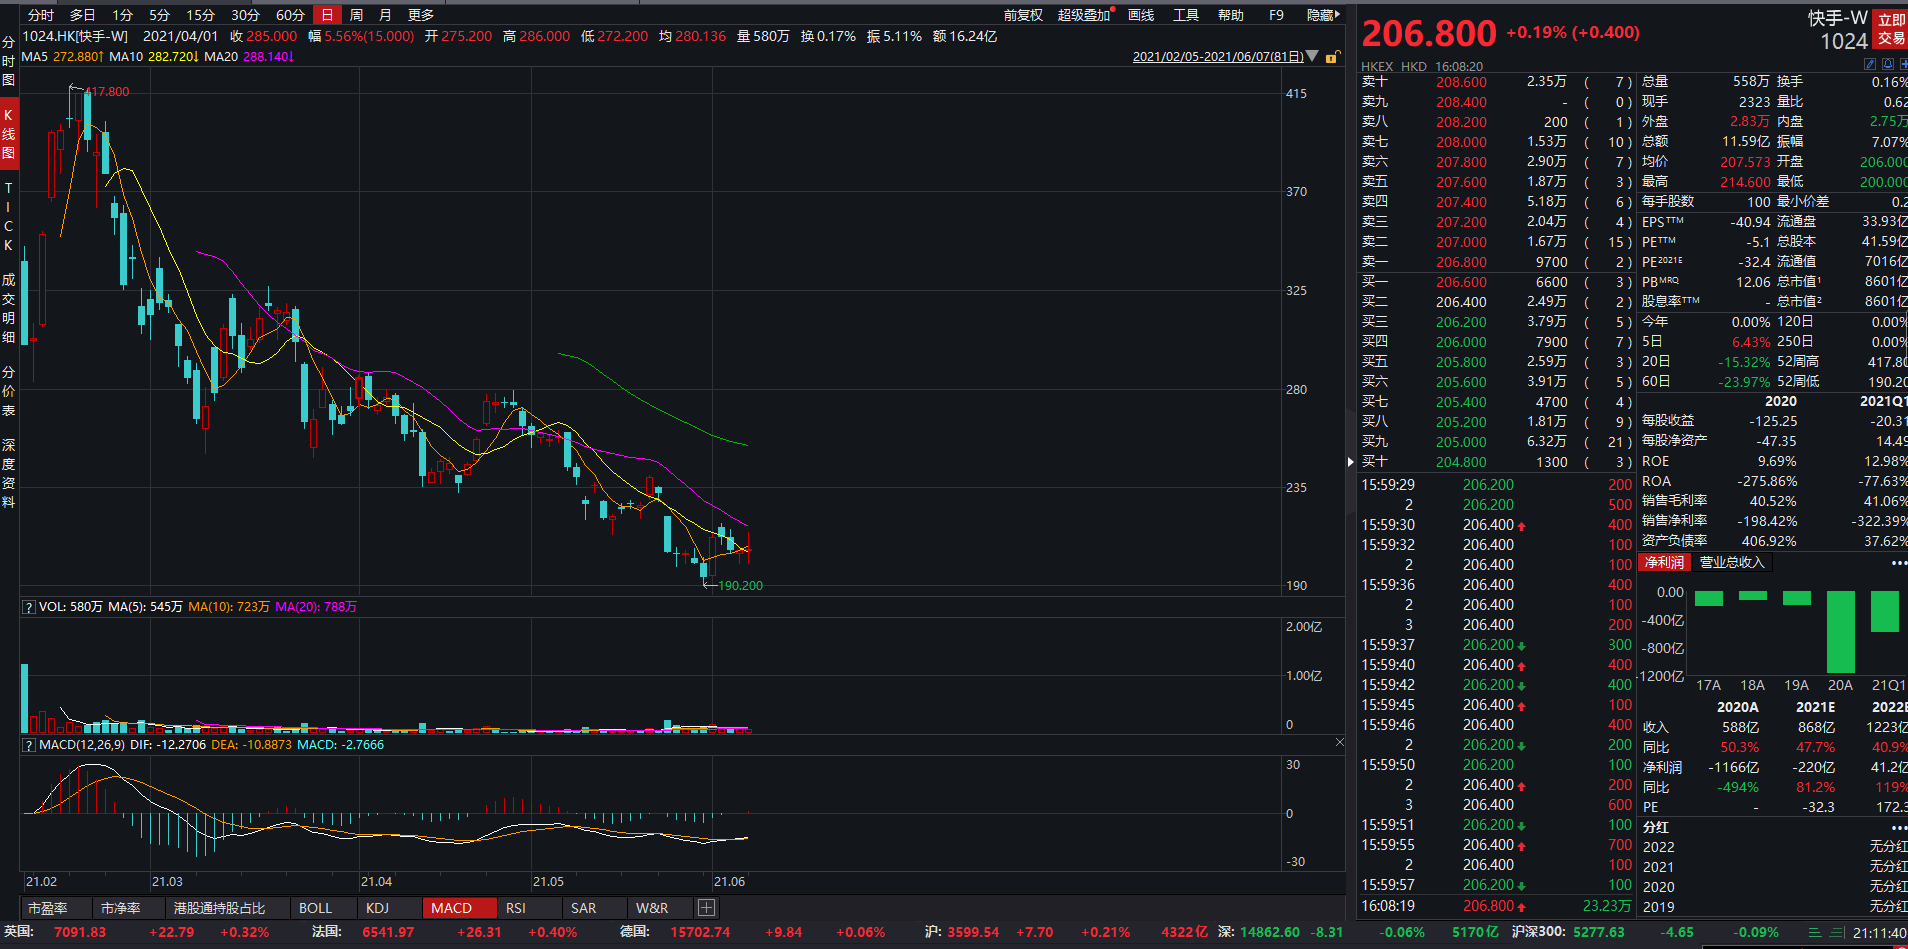1908x949 pixels.
Task: Select the 30分 period
Action: [245, 15]
